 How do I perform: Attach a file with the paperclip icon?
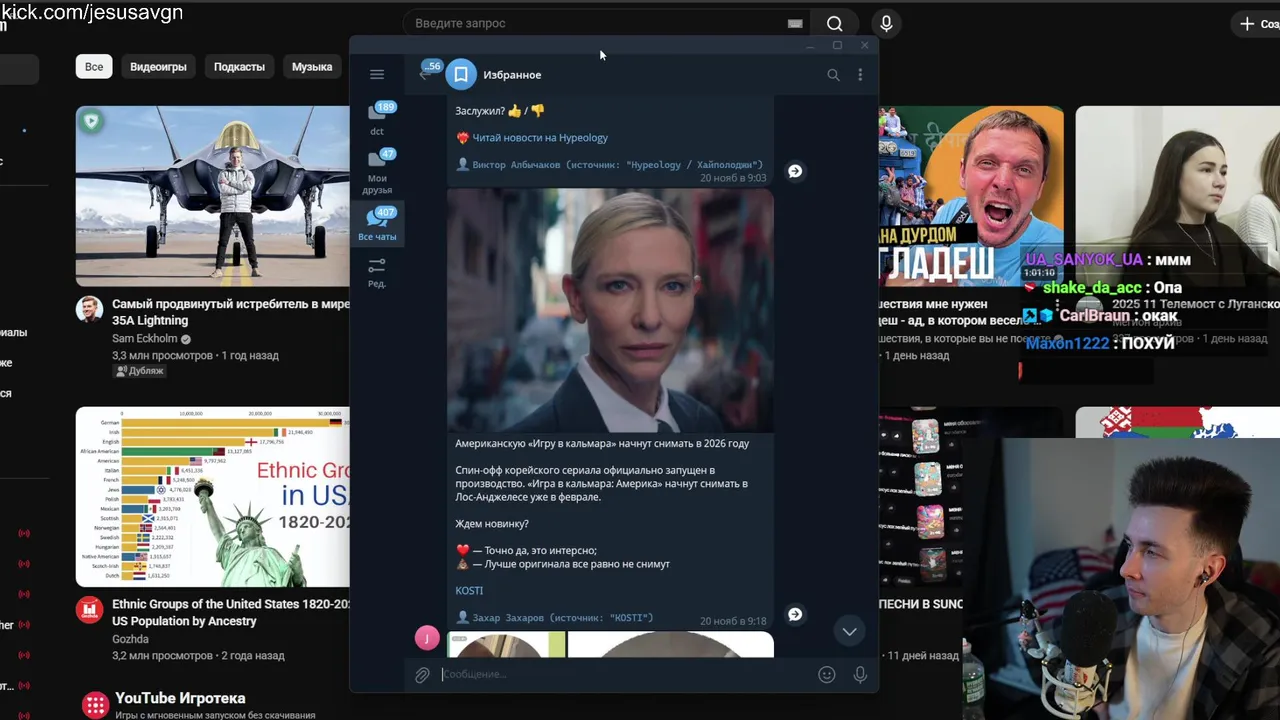click(x=422, y=675)
